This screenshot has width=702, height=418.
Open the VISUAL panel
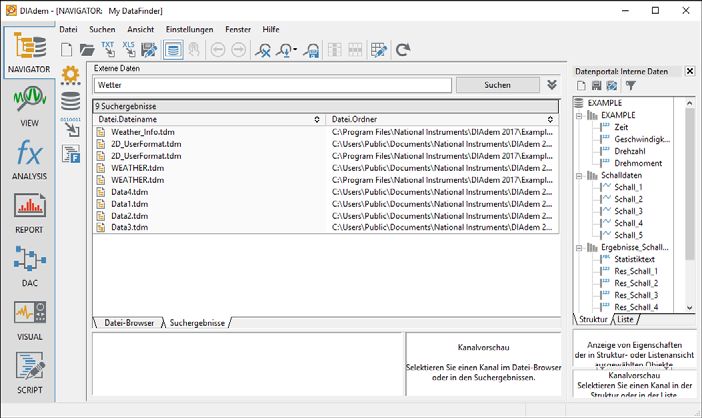click(29, 320)
